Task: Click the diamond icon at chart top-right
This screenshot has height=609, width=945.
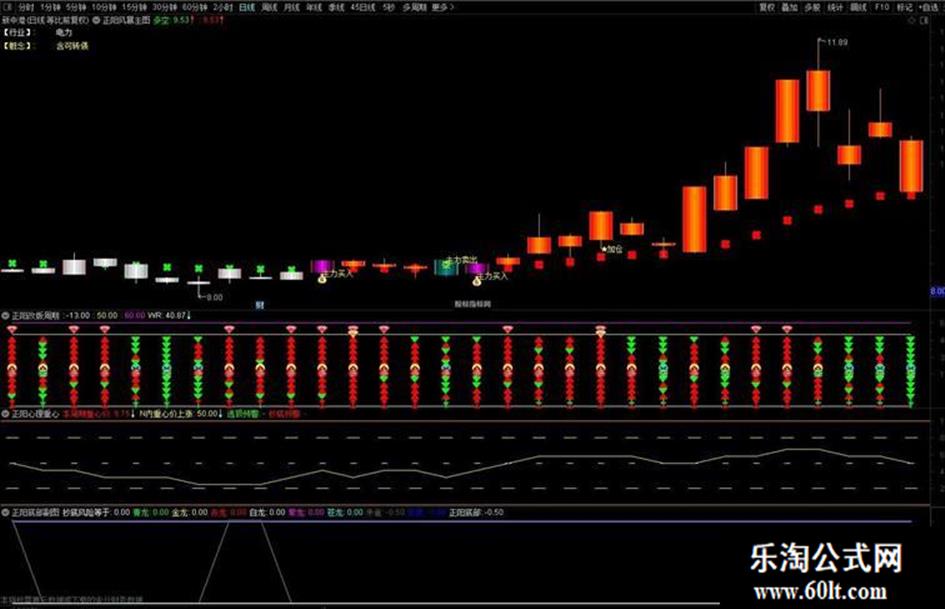Action: point(912,20)
